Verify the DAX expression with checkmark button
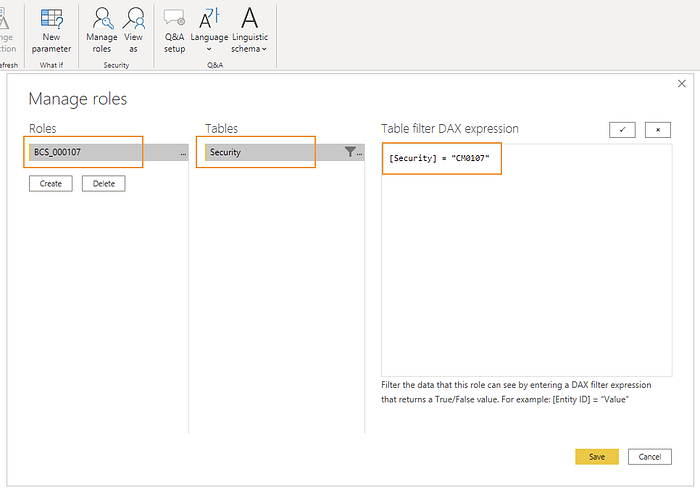Image resolution: width=700 pixels, height=488 pixels. [622, 130]
